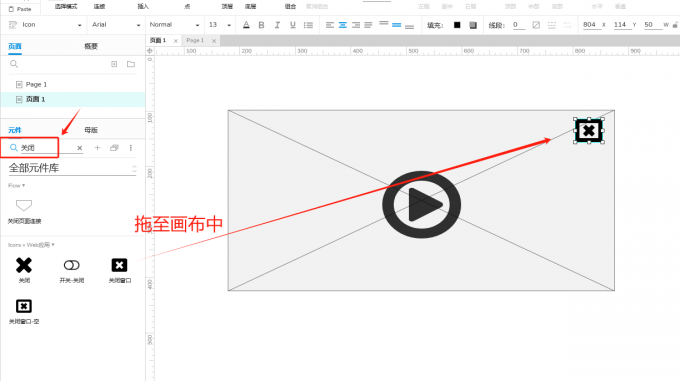Click the X position field 804
This screenshot has height=381, width=680.
coord(589,25)
